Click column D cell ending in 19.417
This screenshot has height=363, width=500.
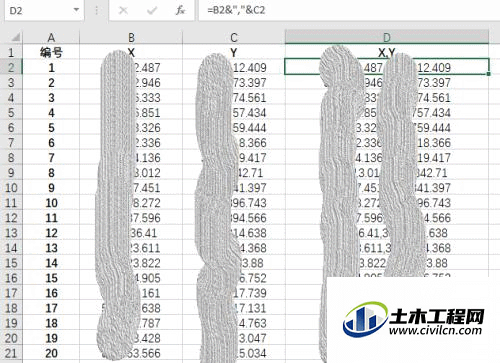click(387, 158)
